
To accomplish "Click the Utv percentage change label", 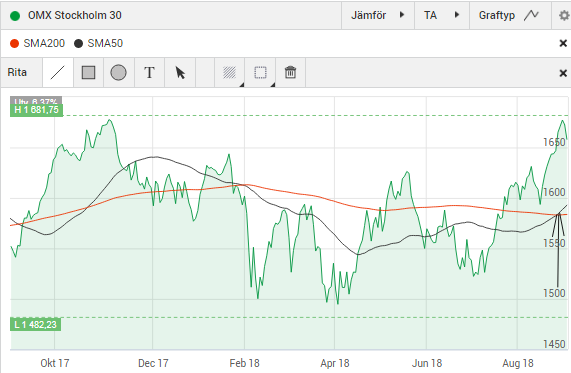I will (36, 101).
